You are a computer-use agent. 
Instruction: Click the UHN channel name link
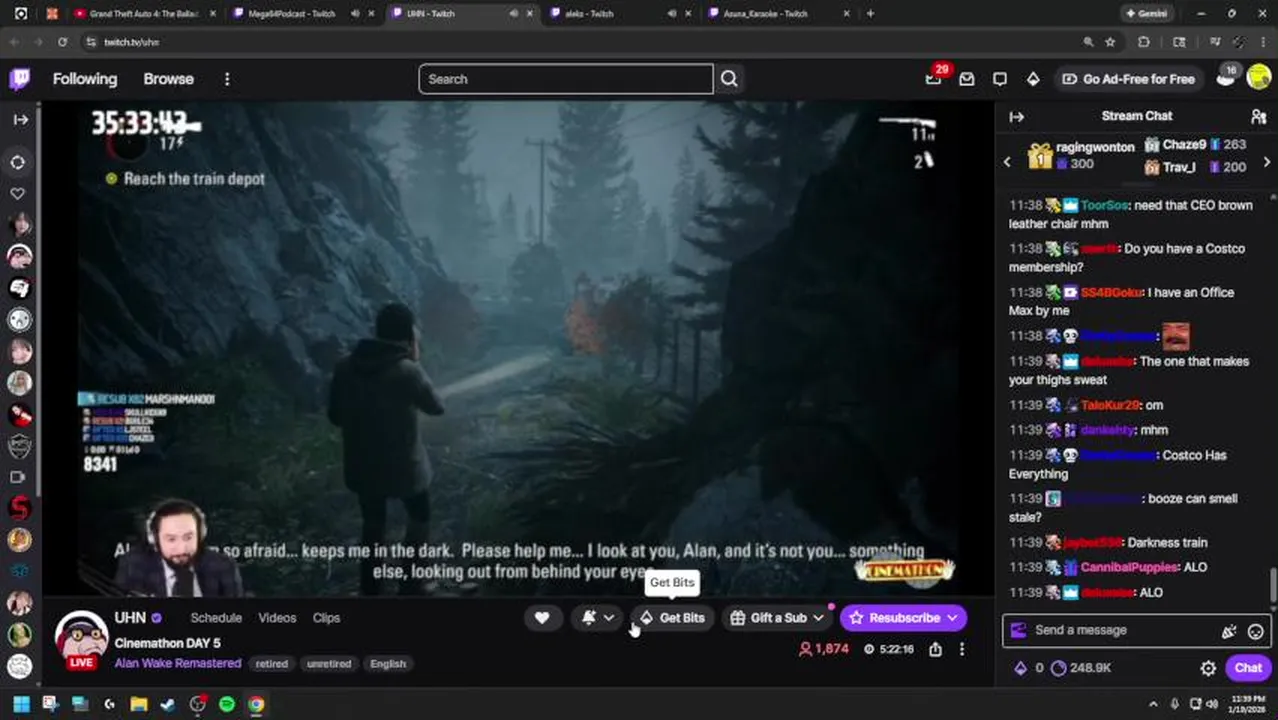tap(130, 618)
